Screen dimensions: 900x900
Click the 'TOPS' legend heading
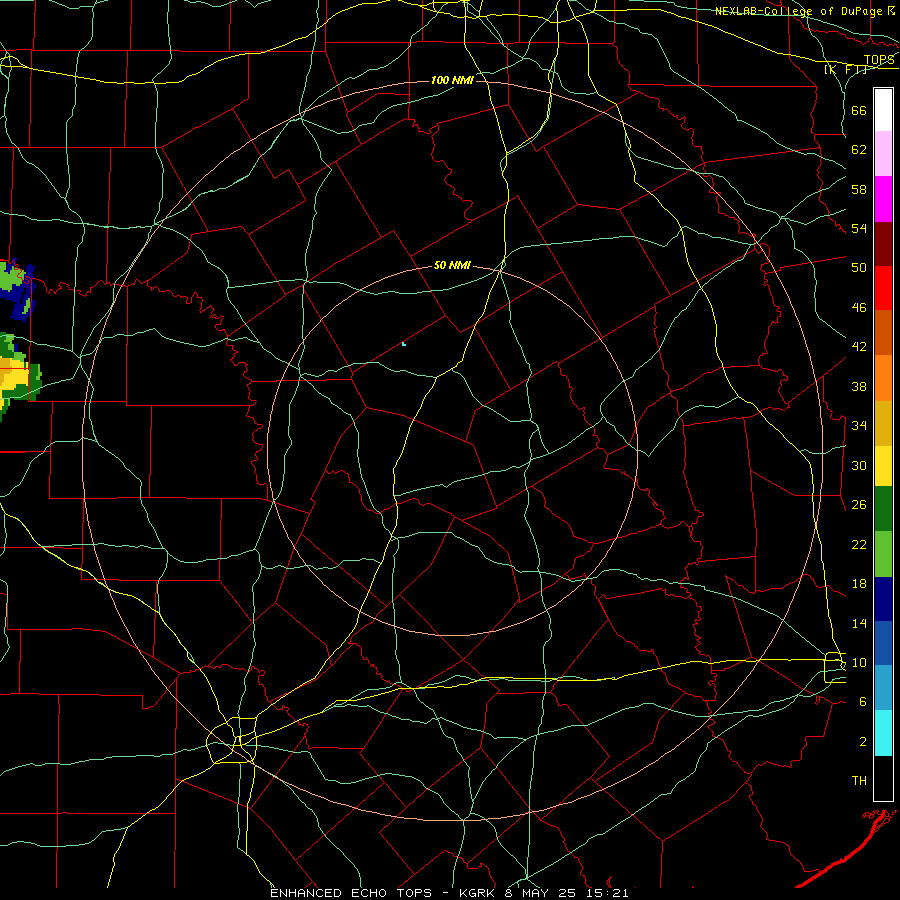pyautogui.click(x=879, y=60)
